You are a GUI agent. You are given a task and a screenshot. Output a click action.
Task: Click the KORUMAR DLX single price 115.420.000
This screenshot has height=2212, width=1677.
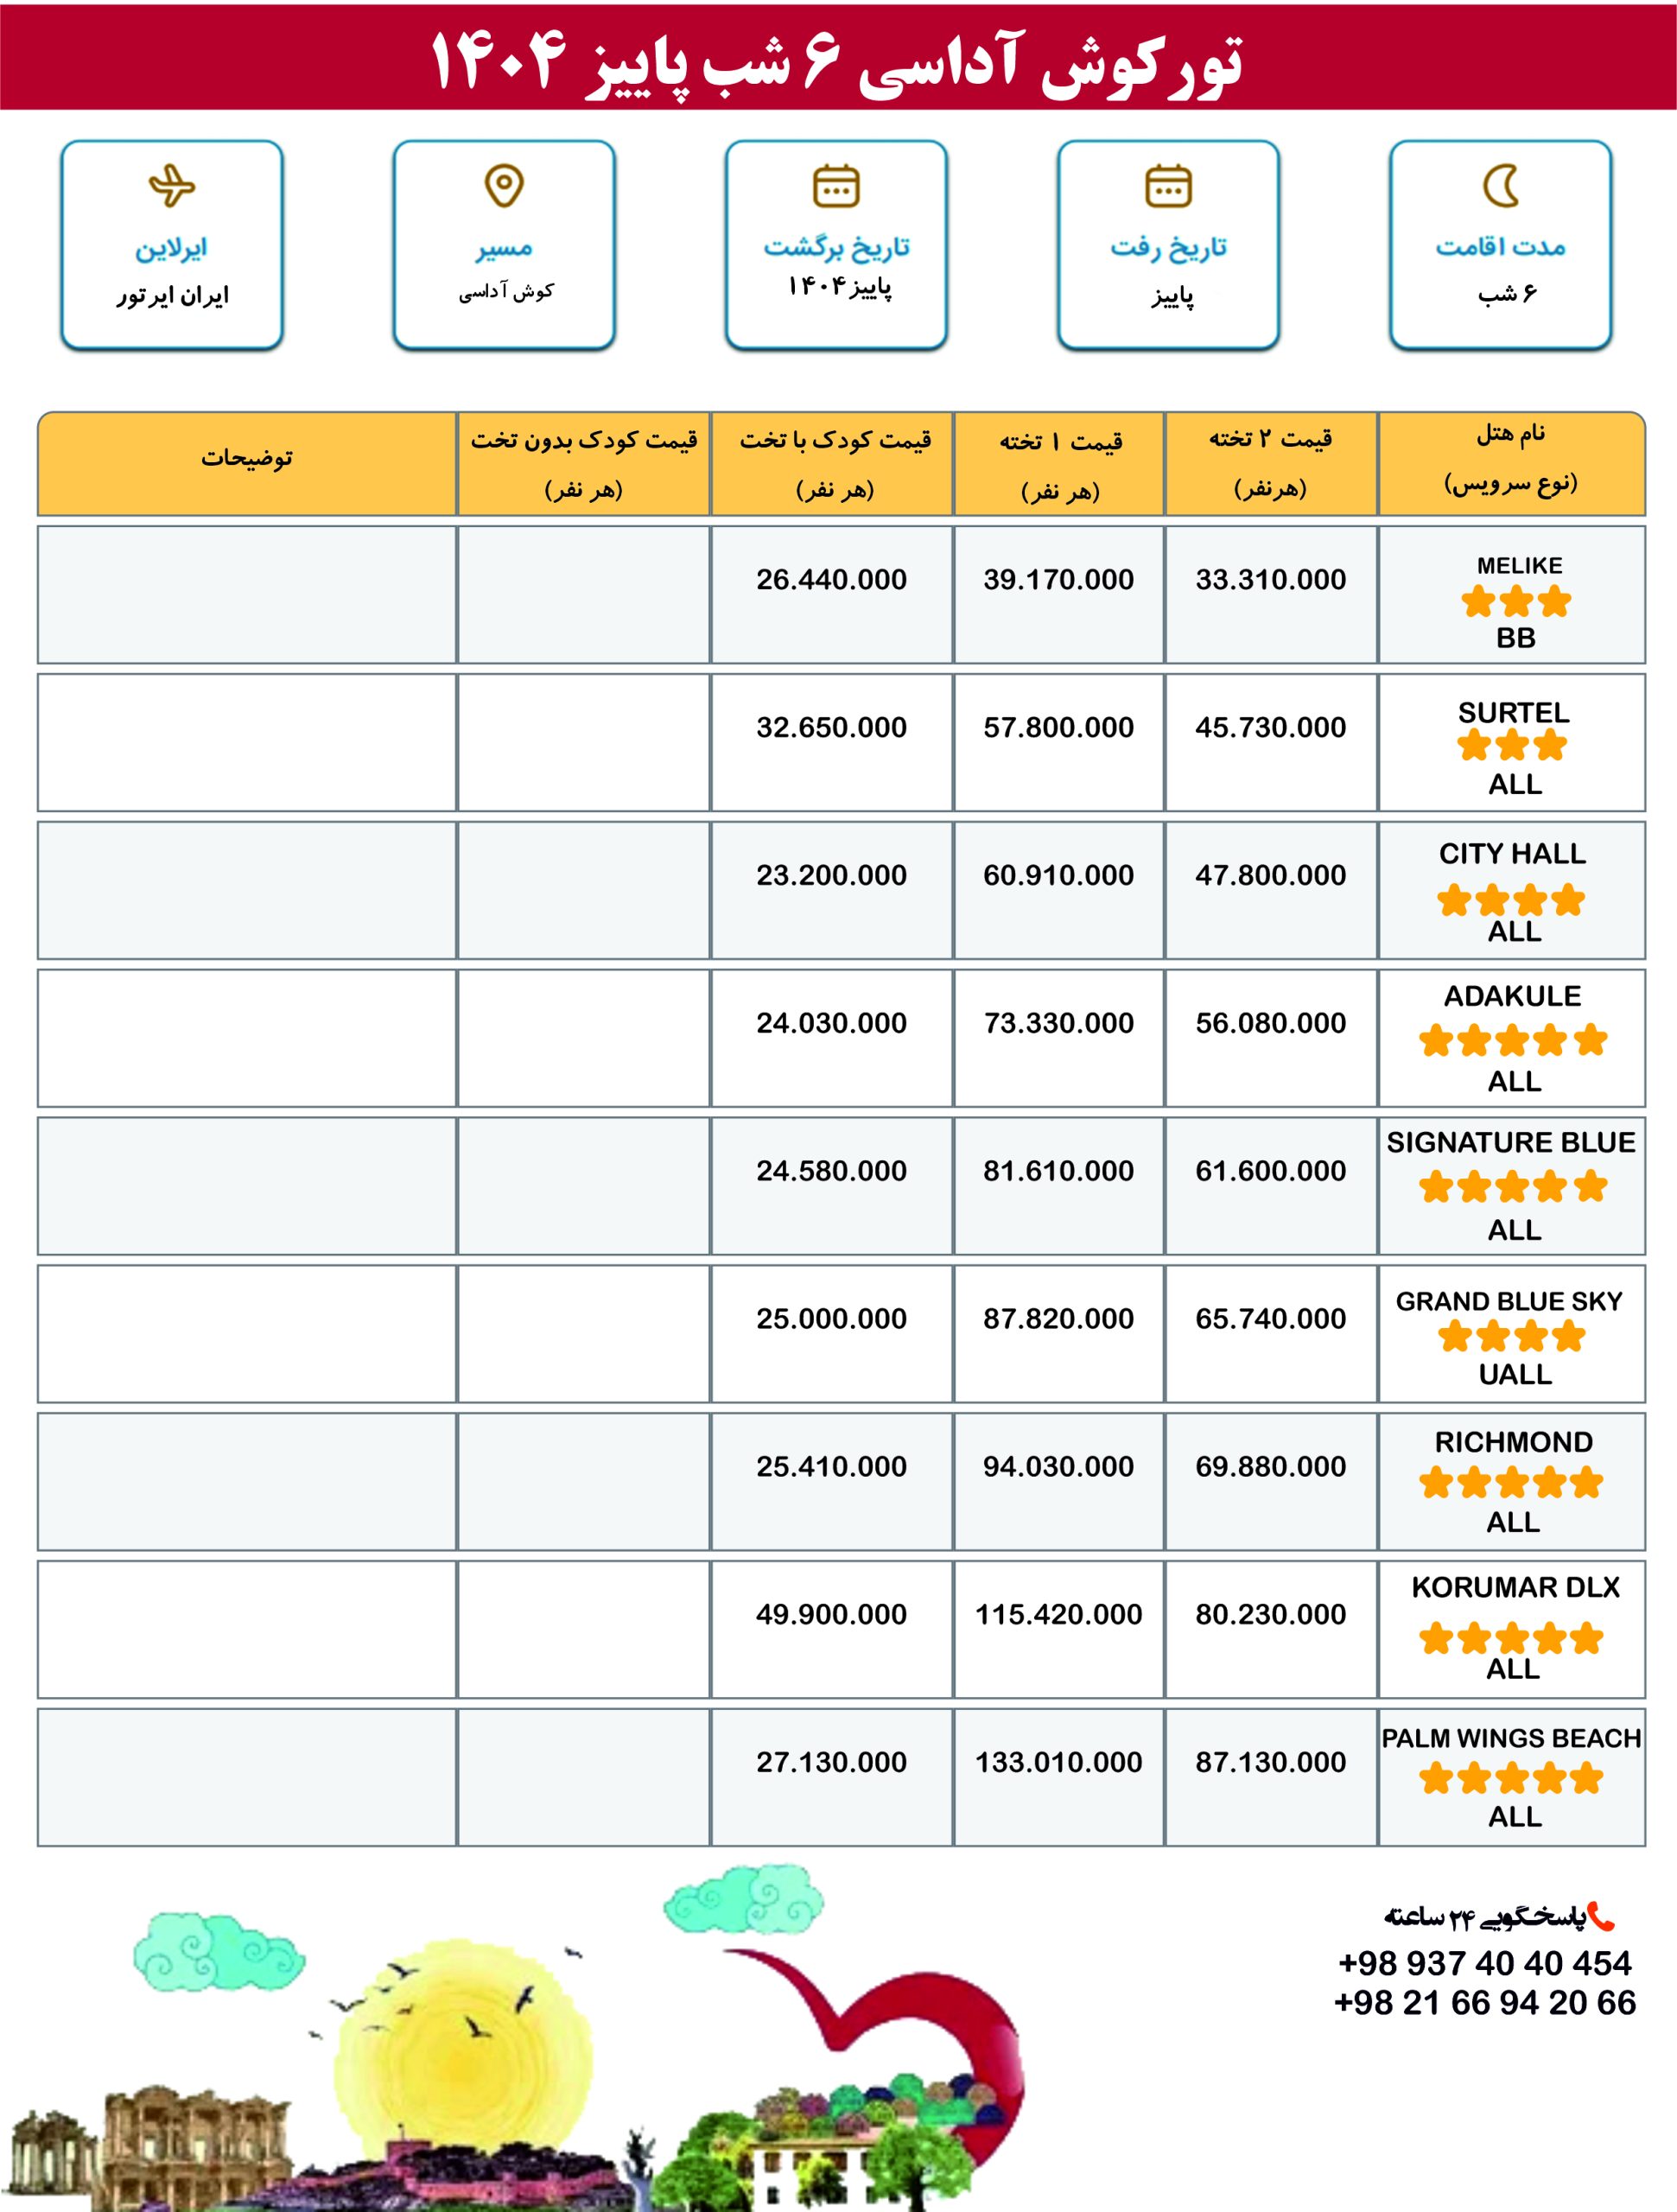[x=1058, y=1614]
